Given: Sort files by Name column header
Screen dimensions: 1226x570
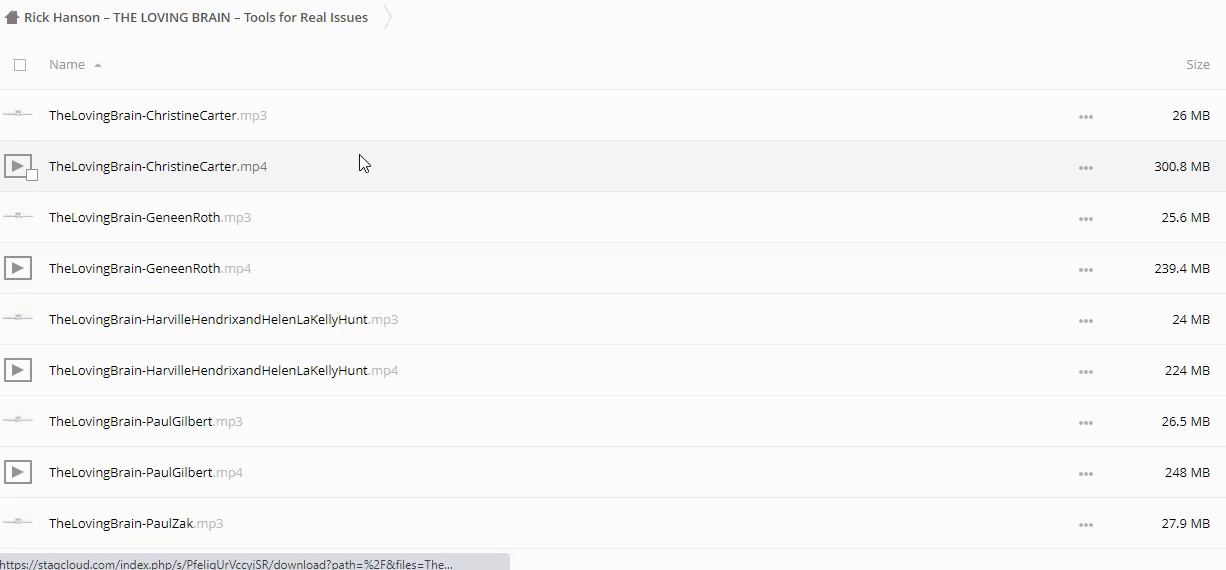Looking at the screenshot, I should [x=67, y=65].
